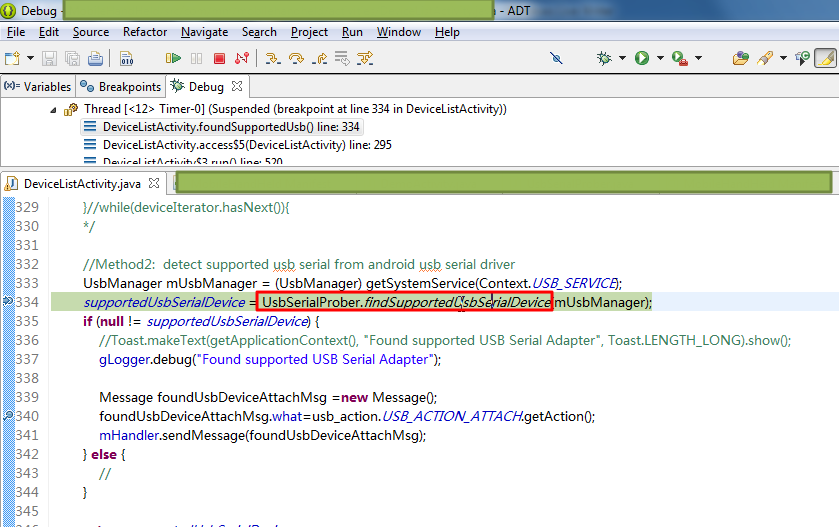
Task: Switch to the Breakpoints tab
Action: click(120, 87)
